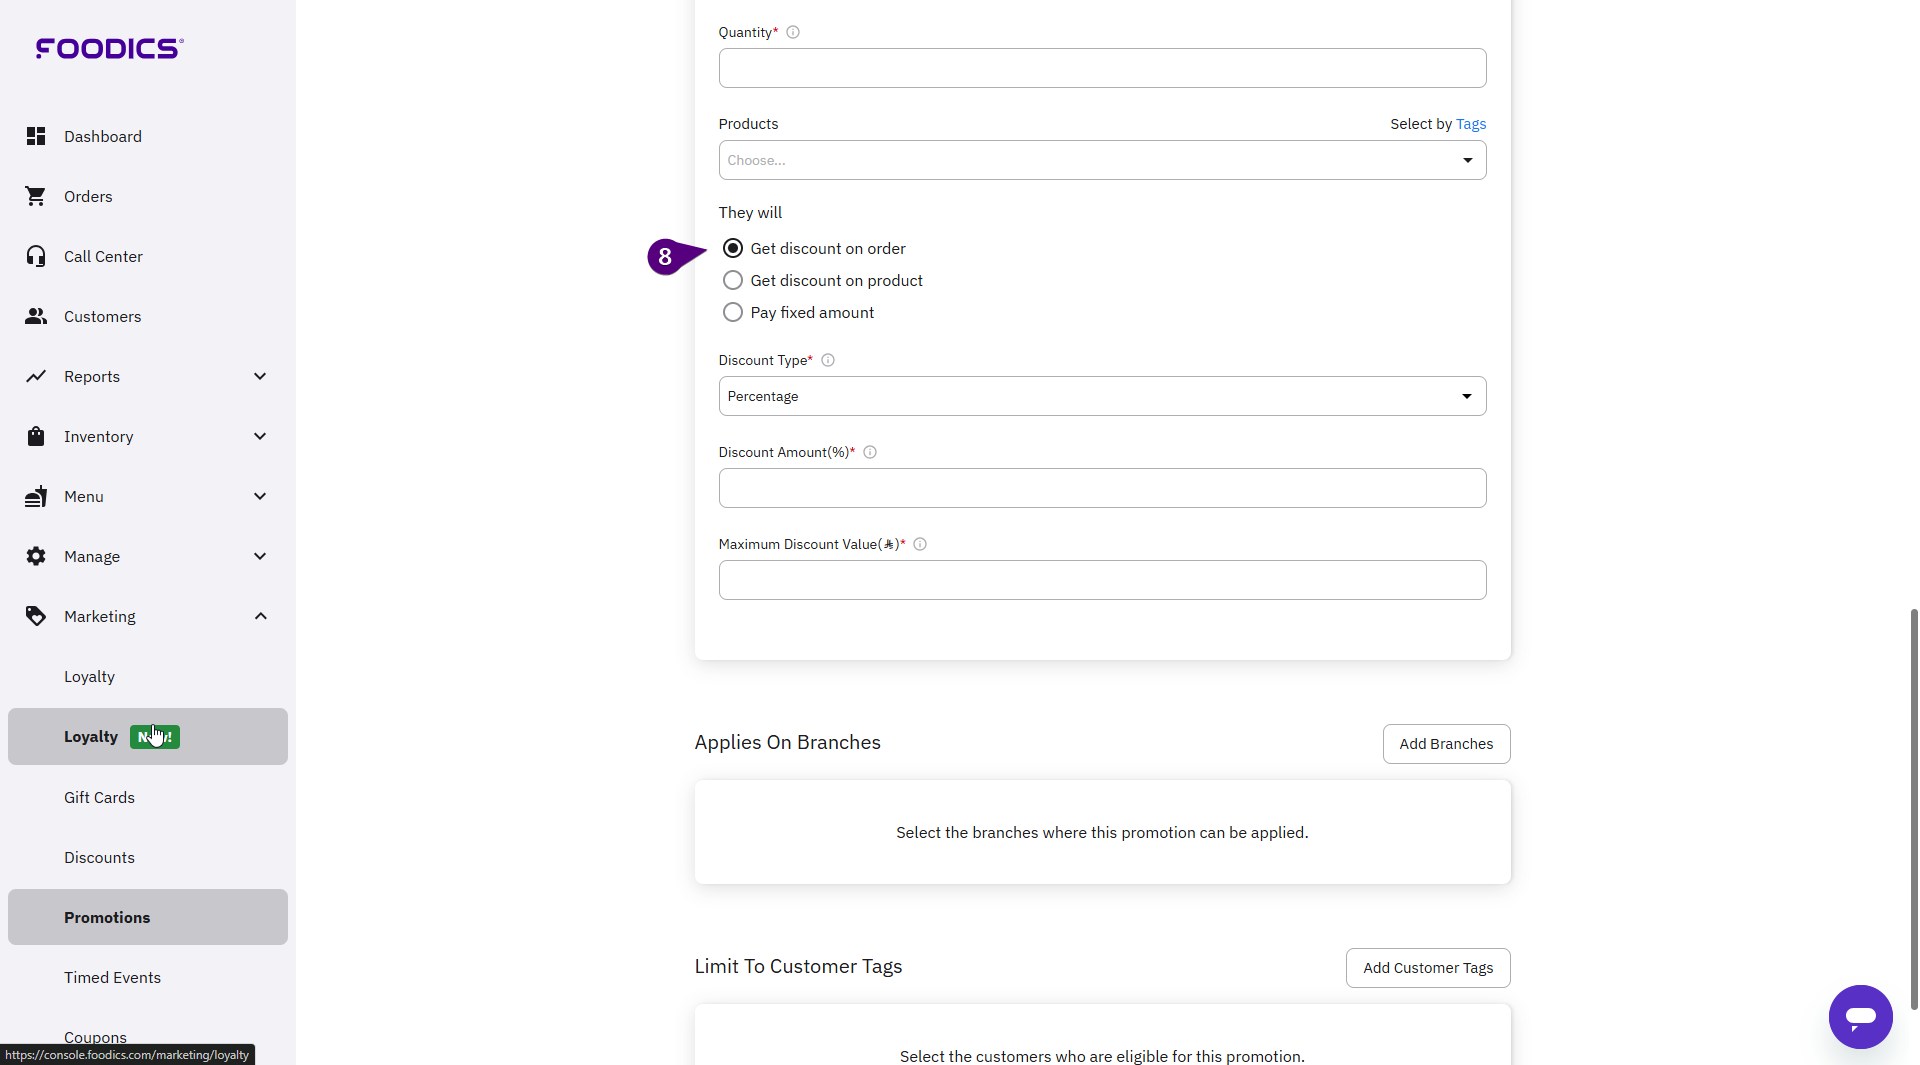The height and width of the screenshot is (1065, 1920).
Task: Open the Products dropdown
Action: (x=1102, y=160)
